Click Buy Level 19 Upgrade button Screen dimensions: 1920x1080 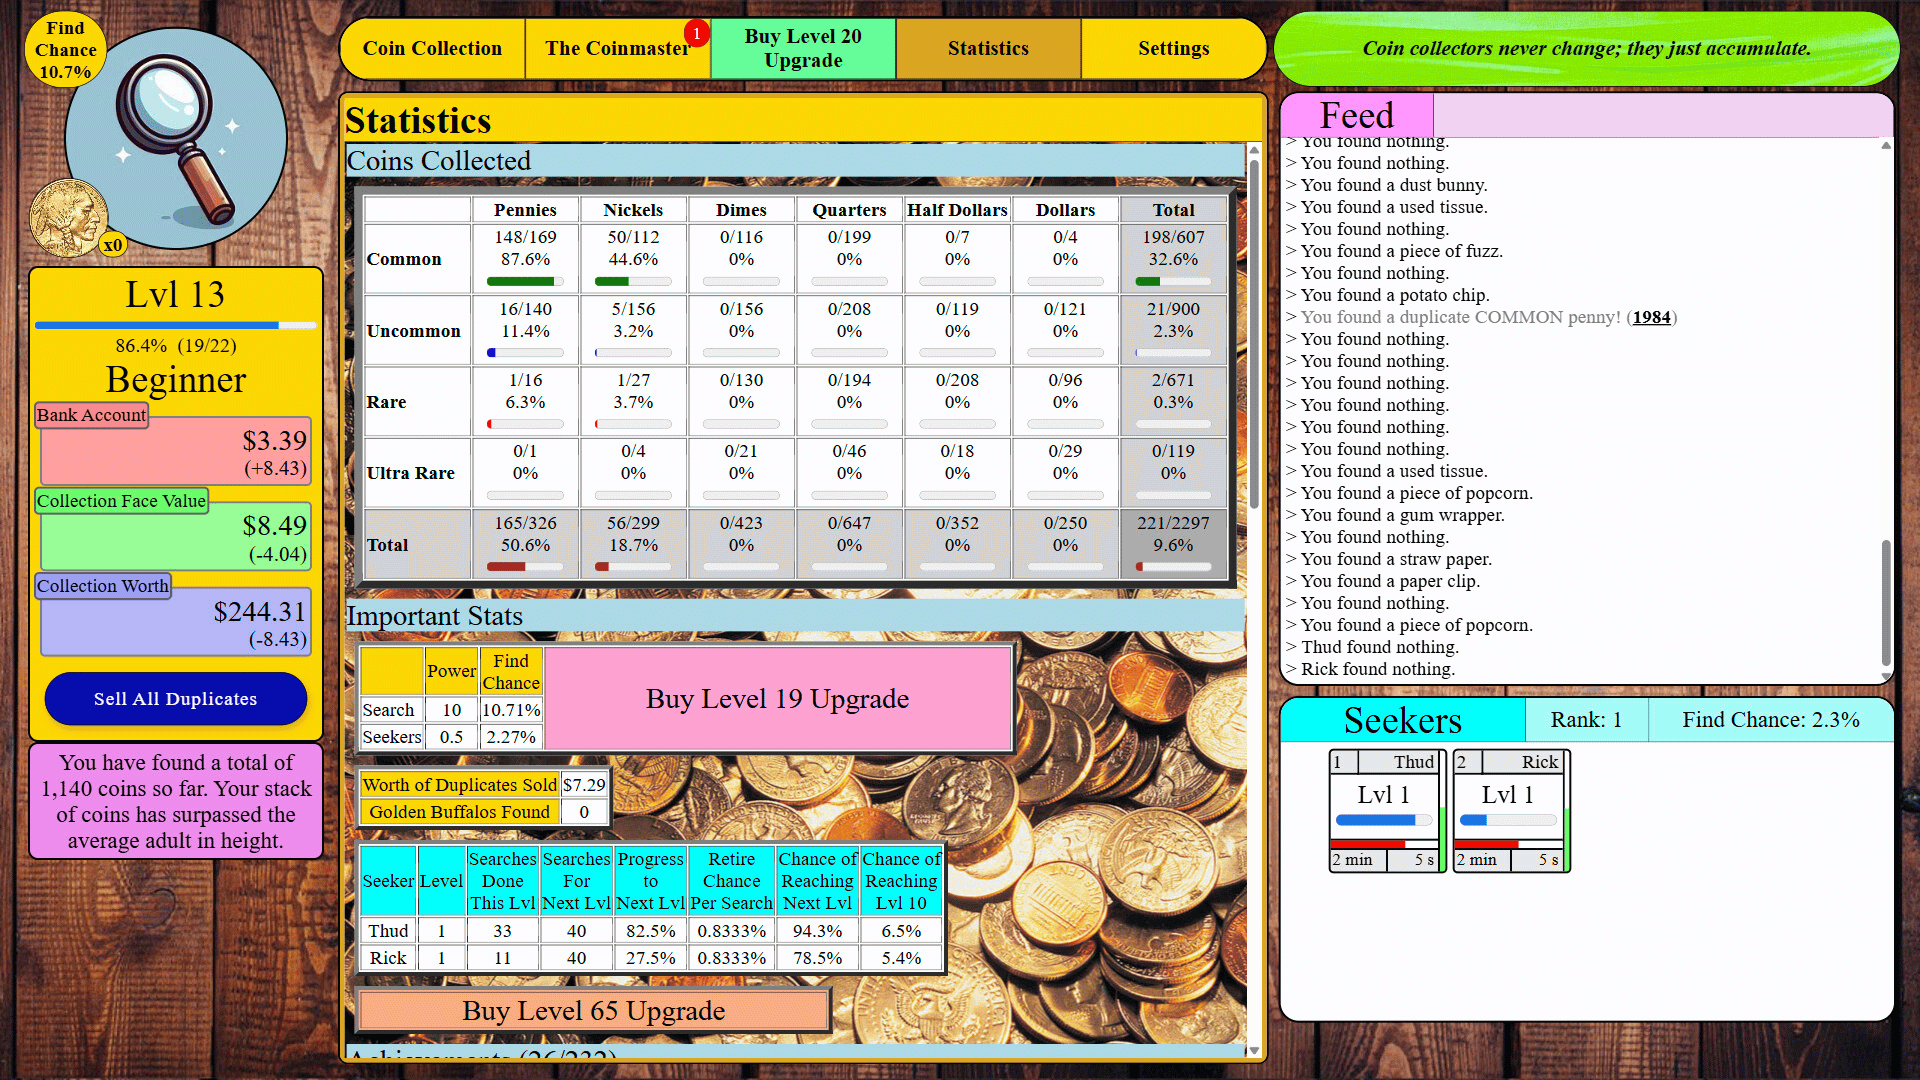pyautogui.click(x=777, y=698)
